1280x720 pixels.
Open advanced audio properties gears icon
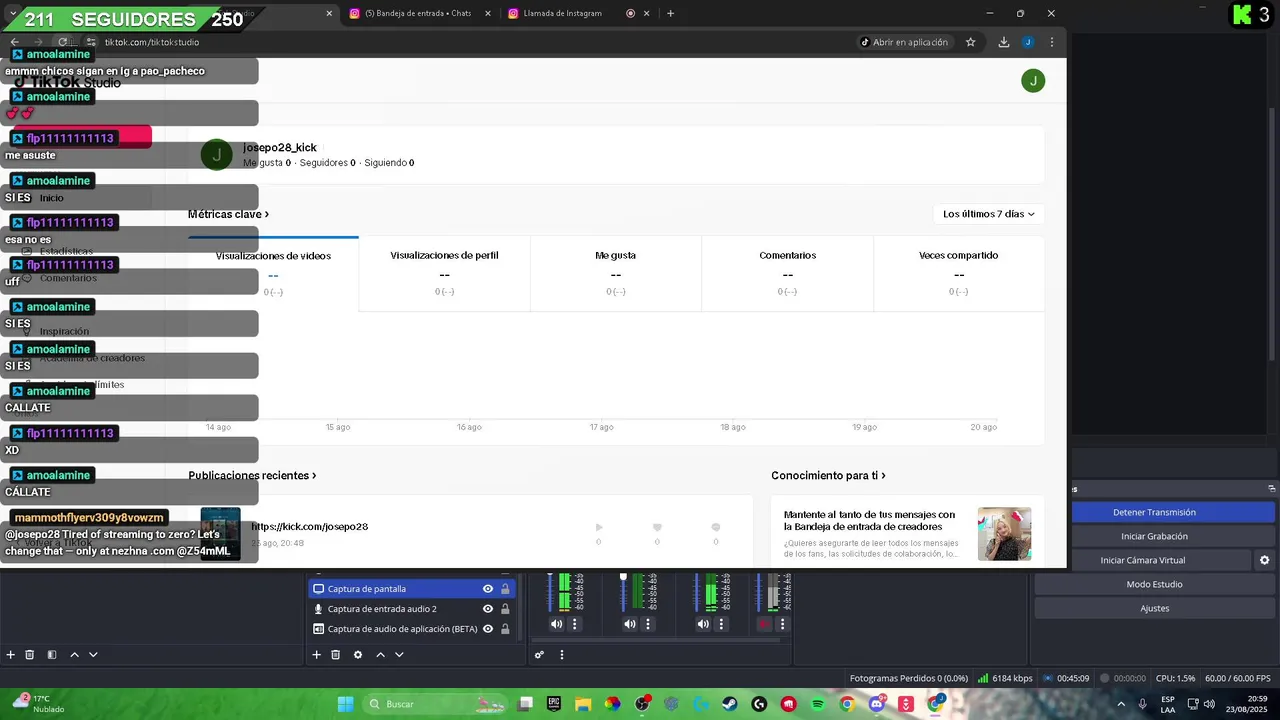click(539, 655)
